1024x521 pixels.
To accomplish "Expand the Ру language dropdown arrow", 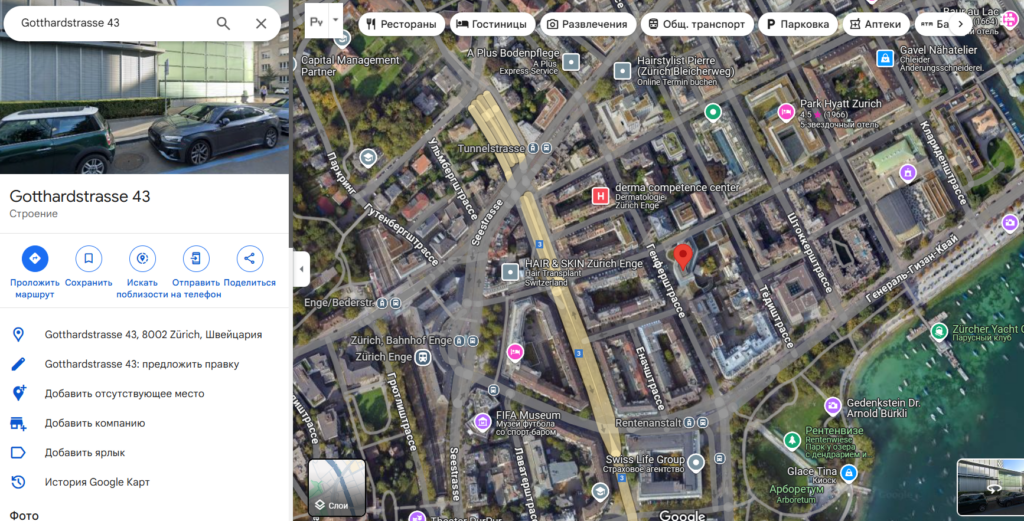I will pyautogui.click(x=336, y=19).
